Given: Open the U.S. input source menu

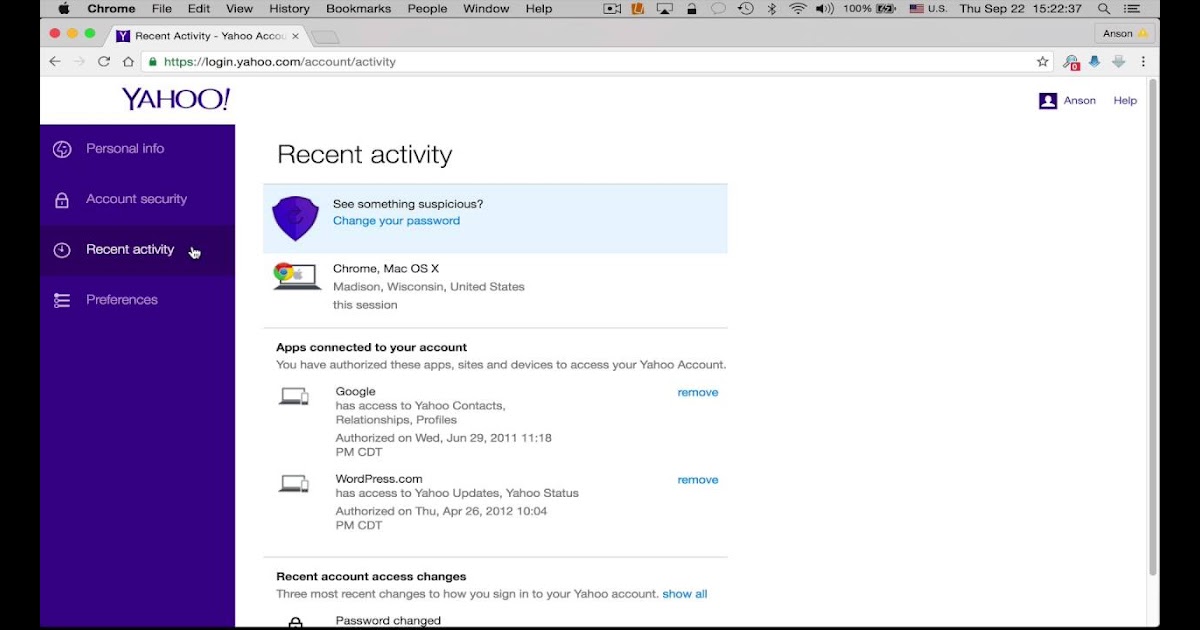Looking at the screenshot, I should [928, 9].
